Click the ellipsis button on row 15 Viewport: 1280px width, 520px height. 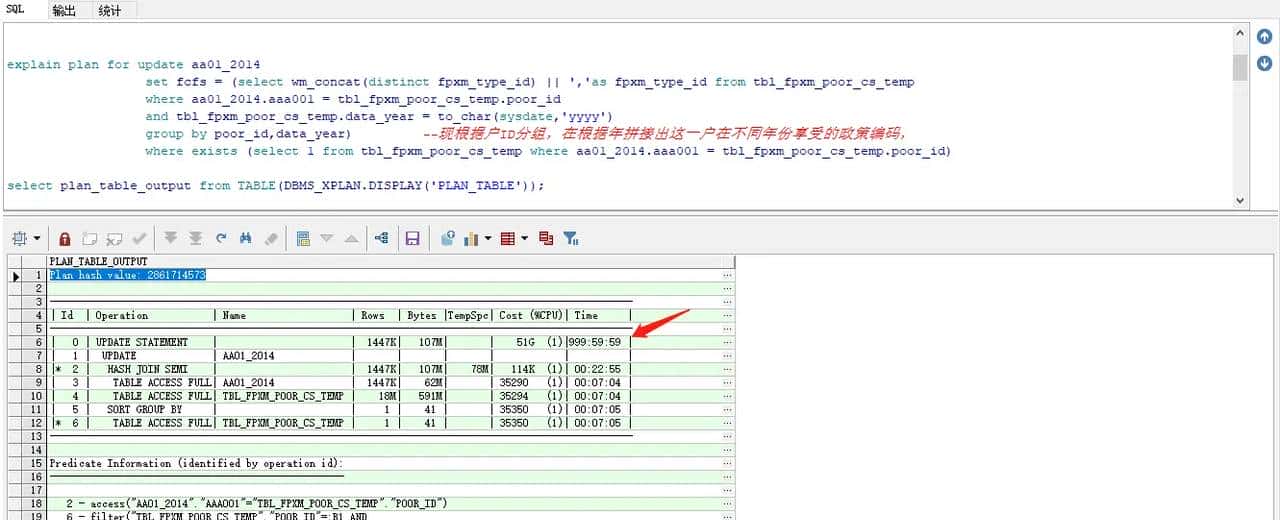coord(727,463)
